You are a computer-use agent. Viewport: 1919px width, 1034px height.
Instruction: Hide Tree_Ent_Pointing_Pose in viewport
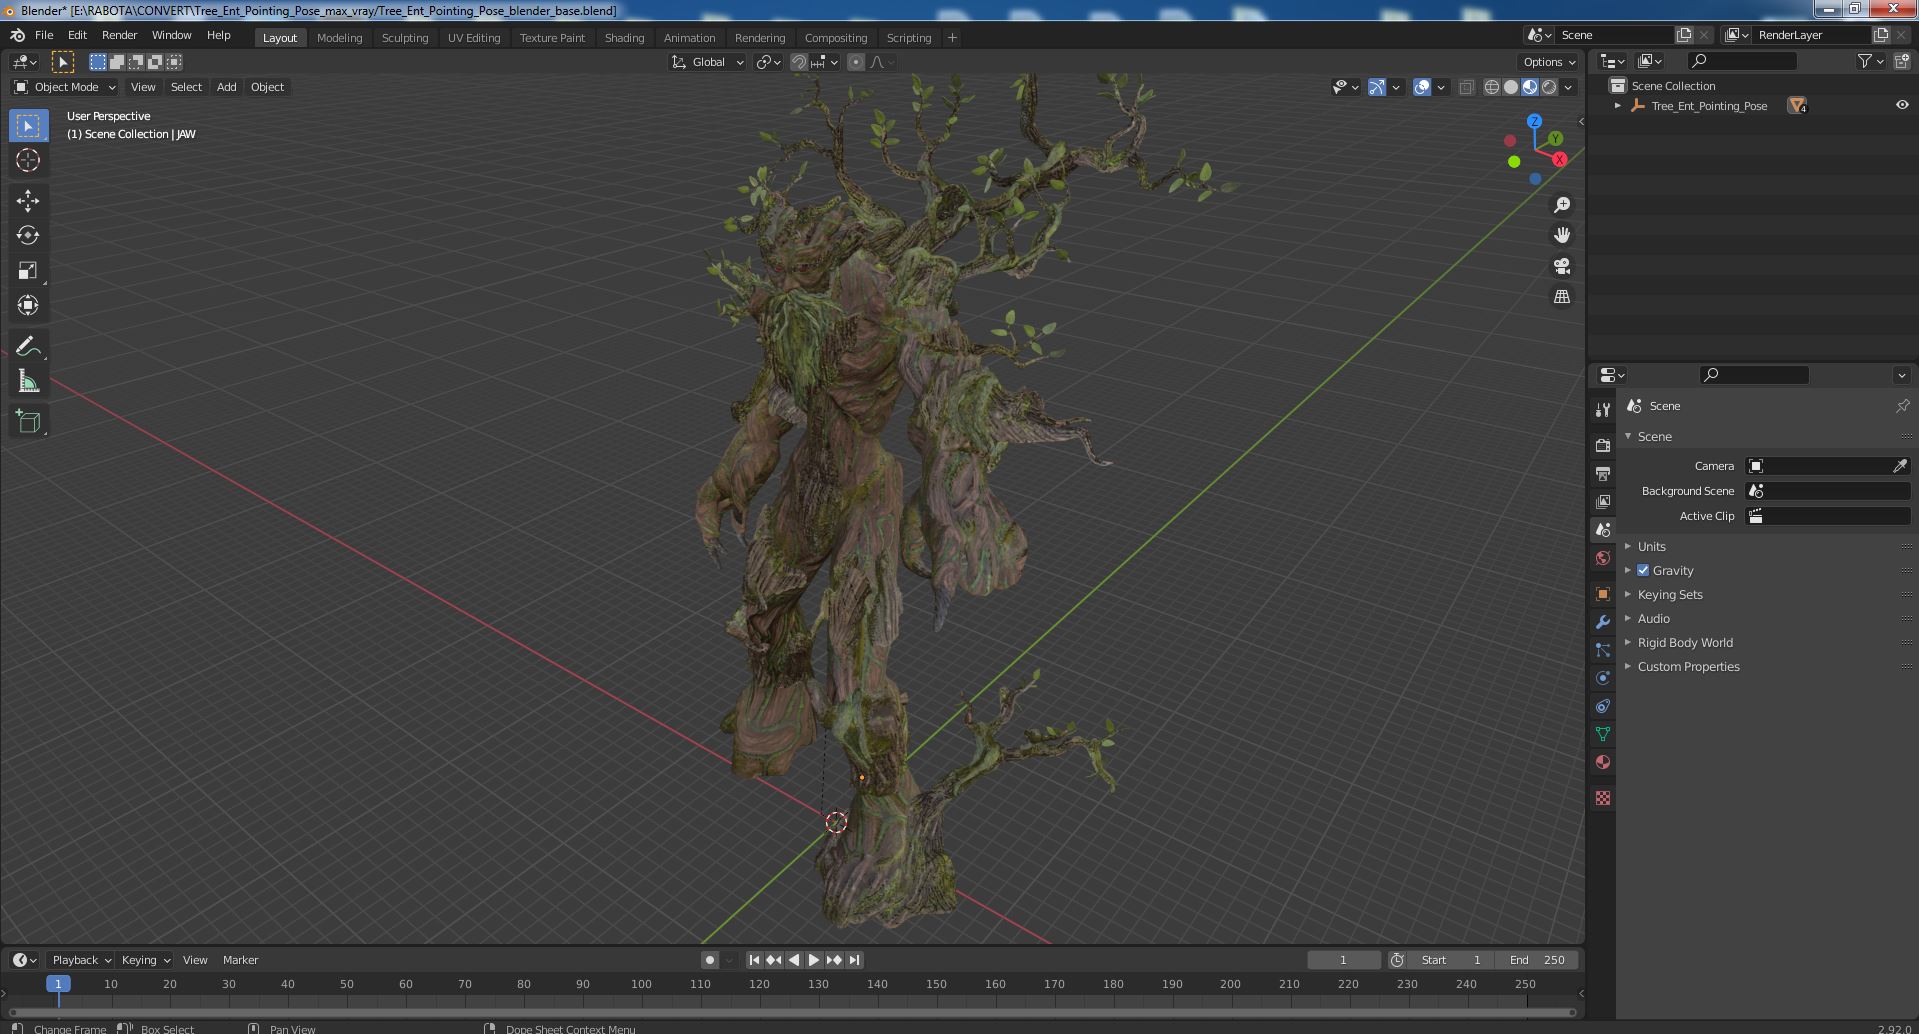point(1902,105)
